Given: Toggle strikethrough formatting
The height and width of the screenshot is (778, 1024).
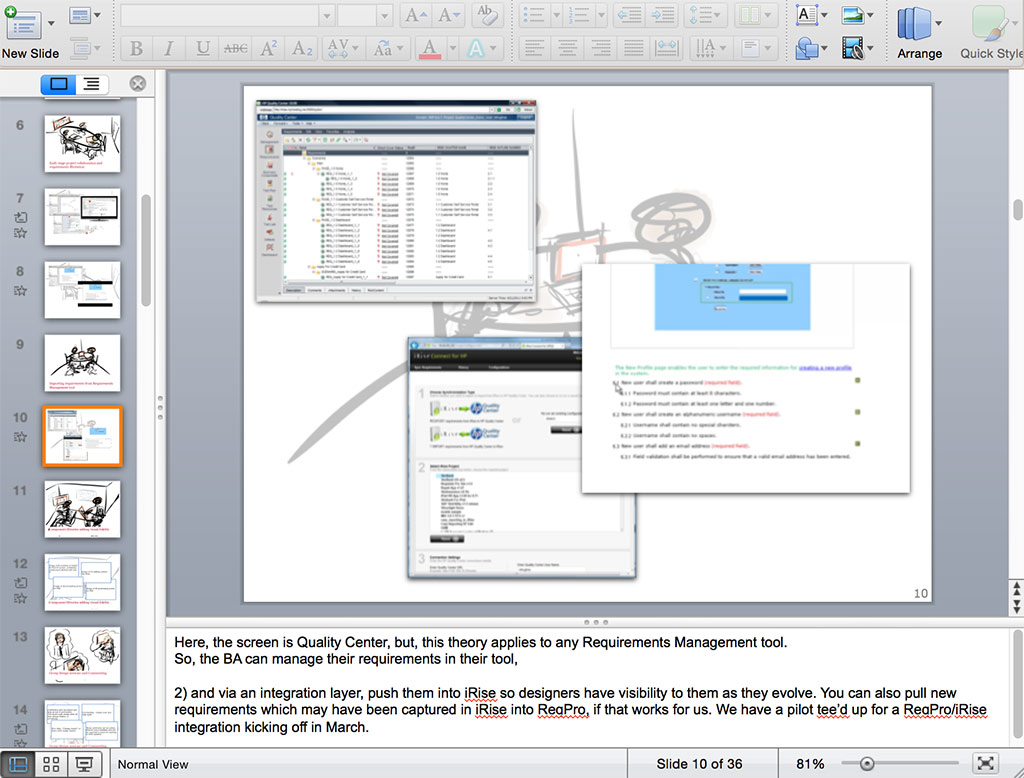Looking at the screenshot, I should (235, 48).
